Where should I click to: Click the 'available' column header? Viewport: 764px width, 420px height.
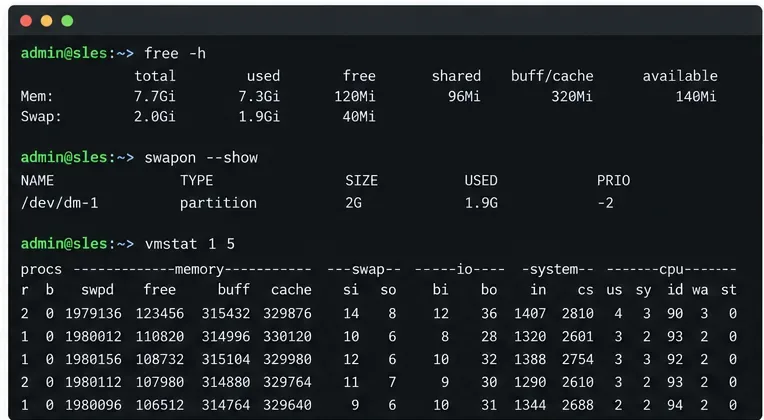pos(680,76)
